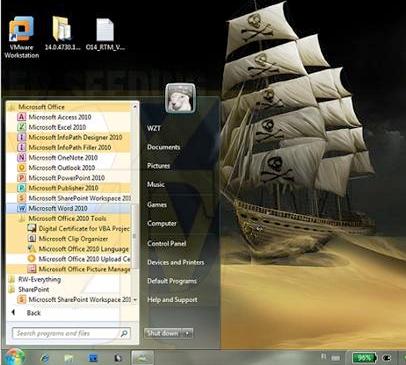406x365 pixels.
Task: Click the user account picture
Action: pyautogui.click(x=180, y=98)
